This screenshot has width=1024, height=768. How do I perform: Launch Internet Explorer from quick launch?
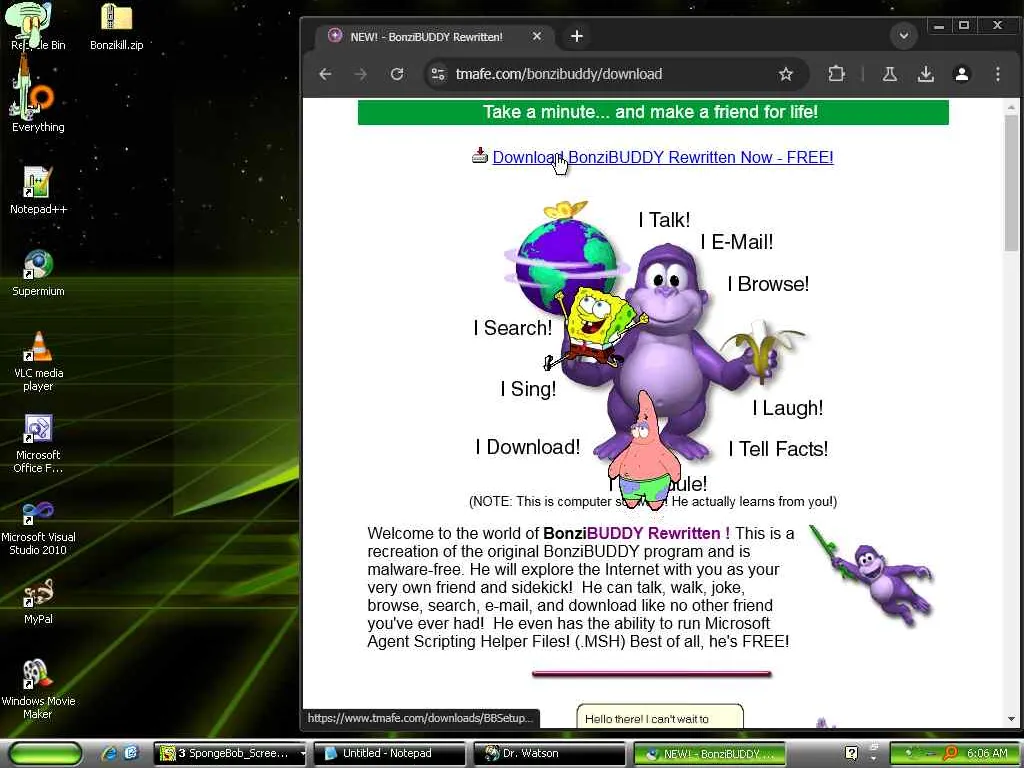tap(109, 753)
